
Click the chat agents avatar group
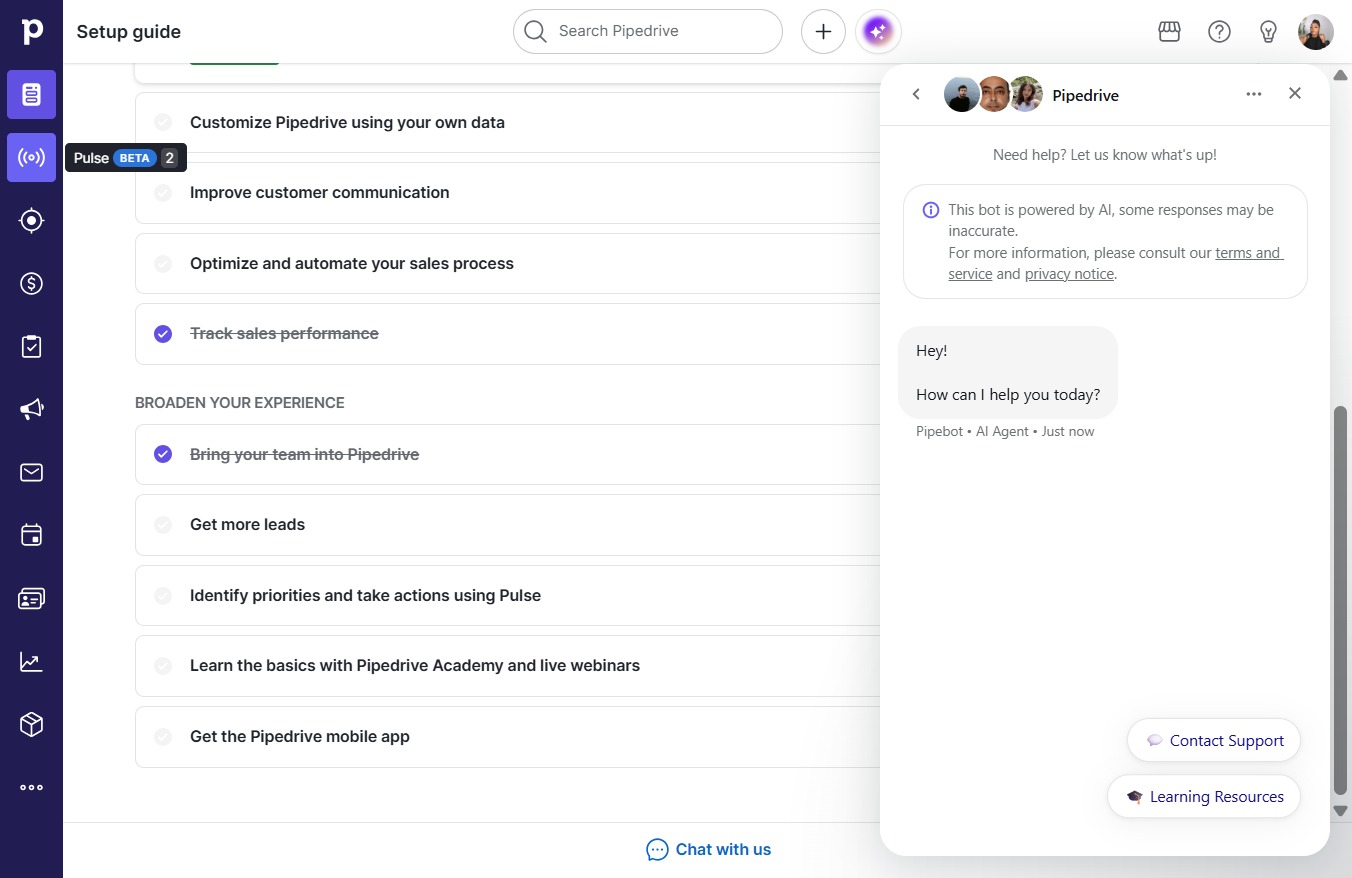993,94
